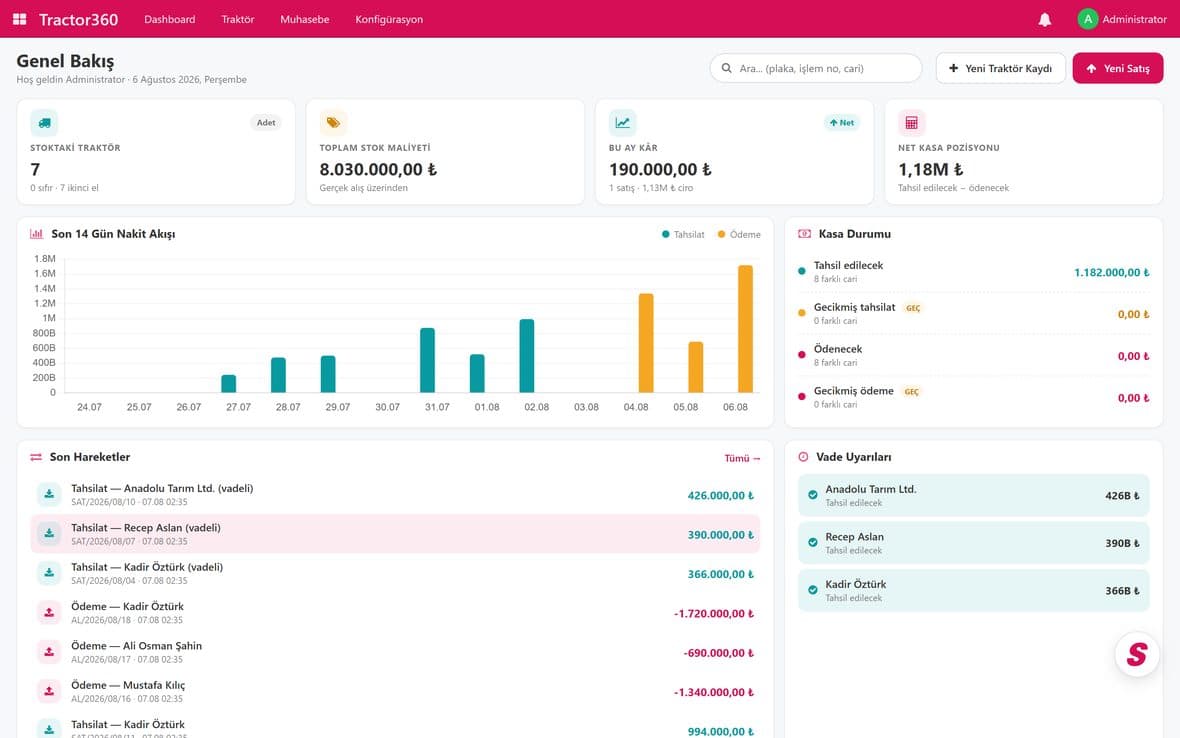1180x738 pixels.
Task: Toggle the Ödeme legend series
Action: (x=739, y=235)
